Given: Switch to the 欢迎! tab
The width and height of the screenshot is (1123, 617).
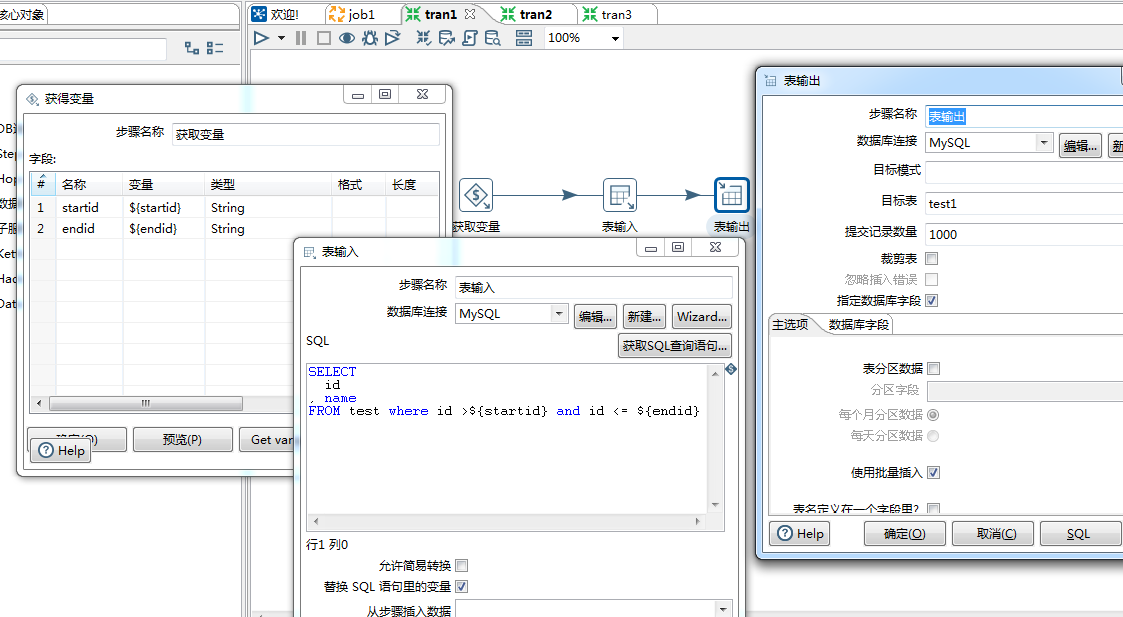Looking at the screenshot, I should [276, 14].
